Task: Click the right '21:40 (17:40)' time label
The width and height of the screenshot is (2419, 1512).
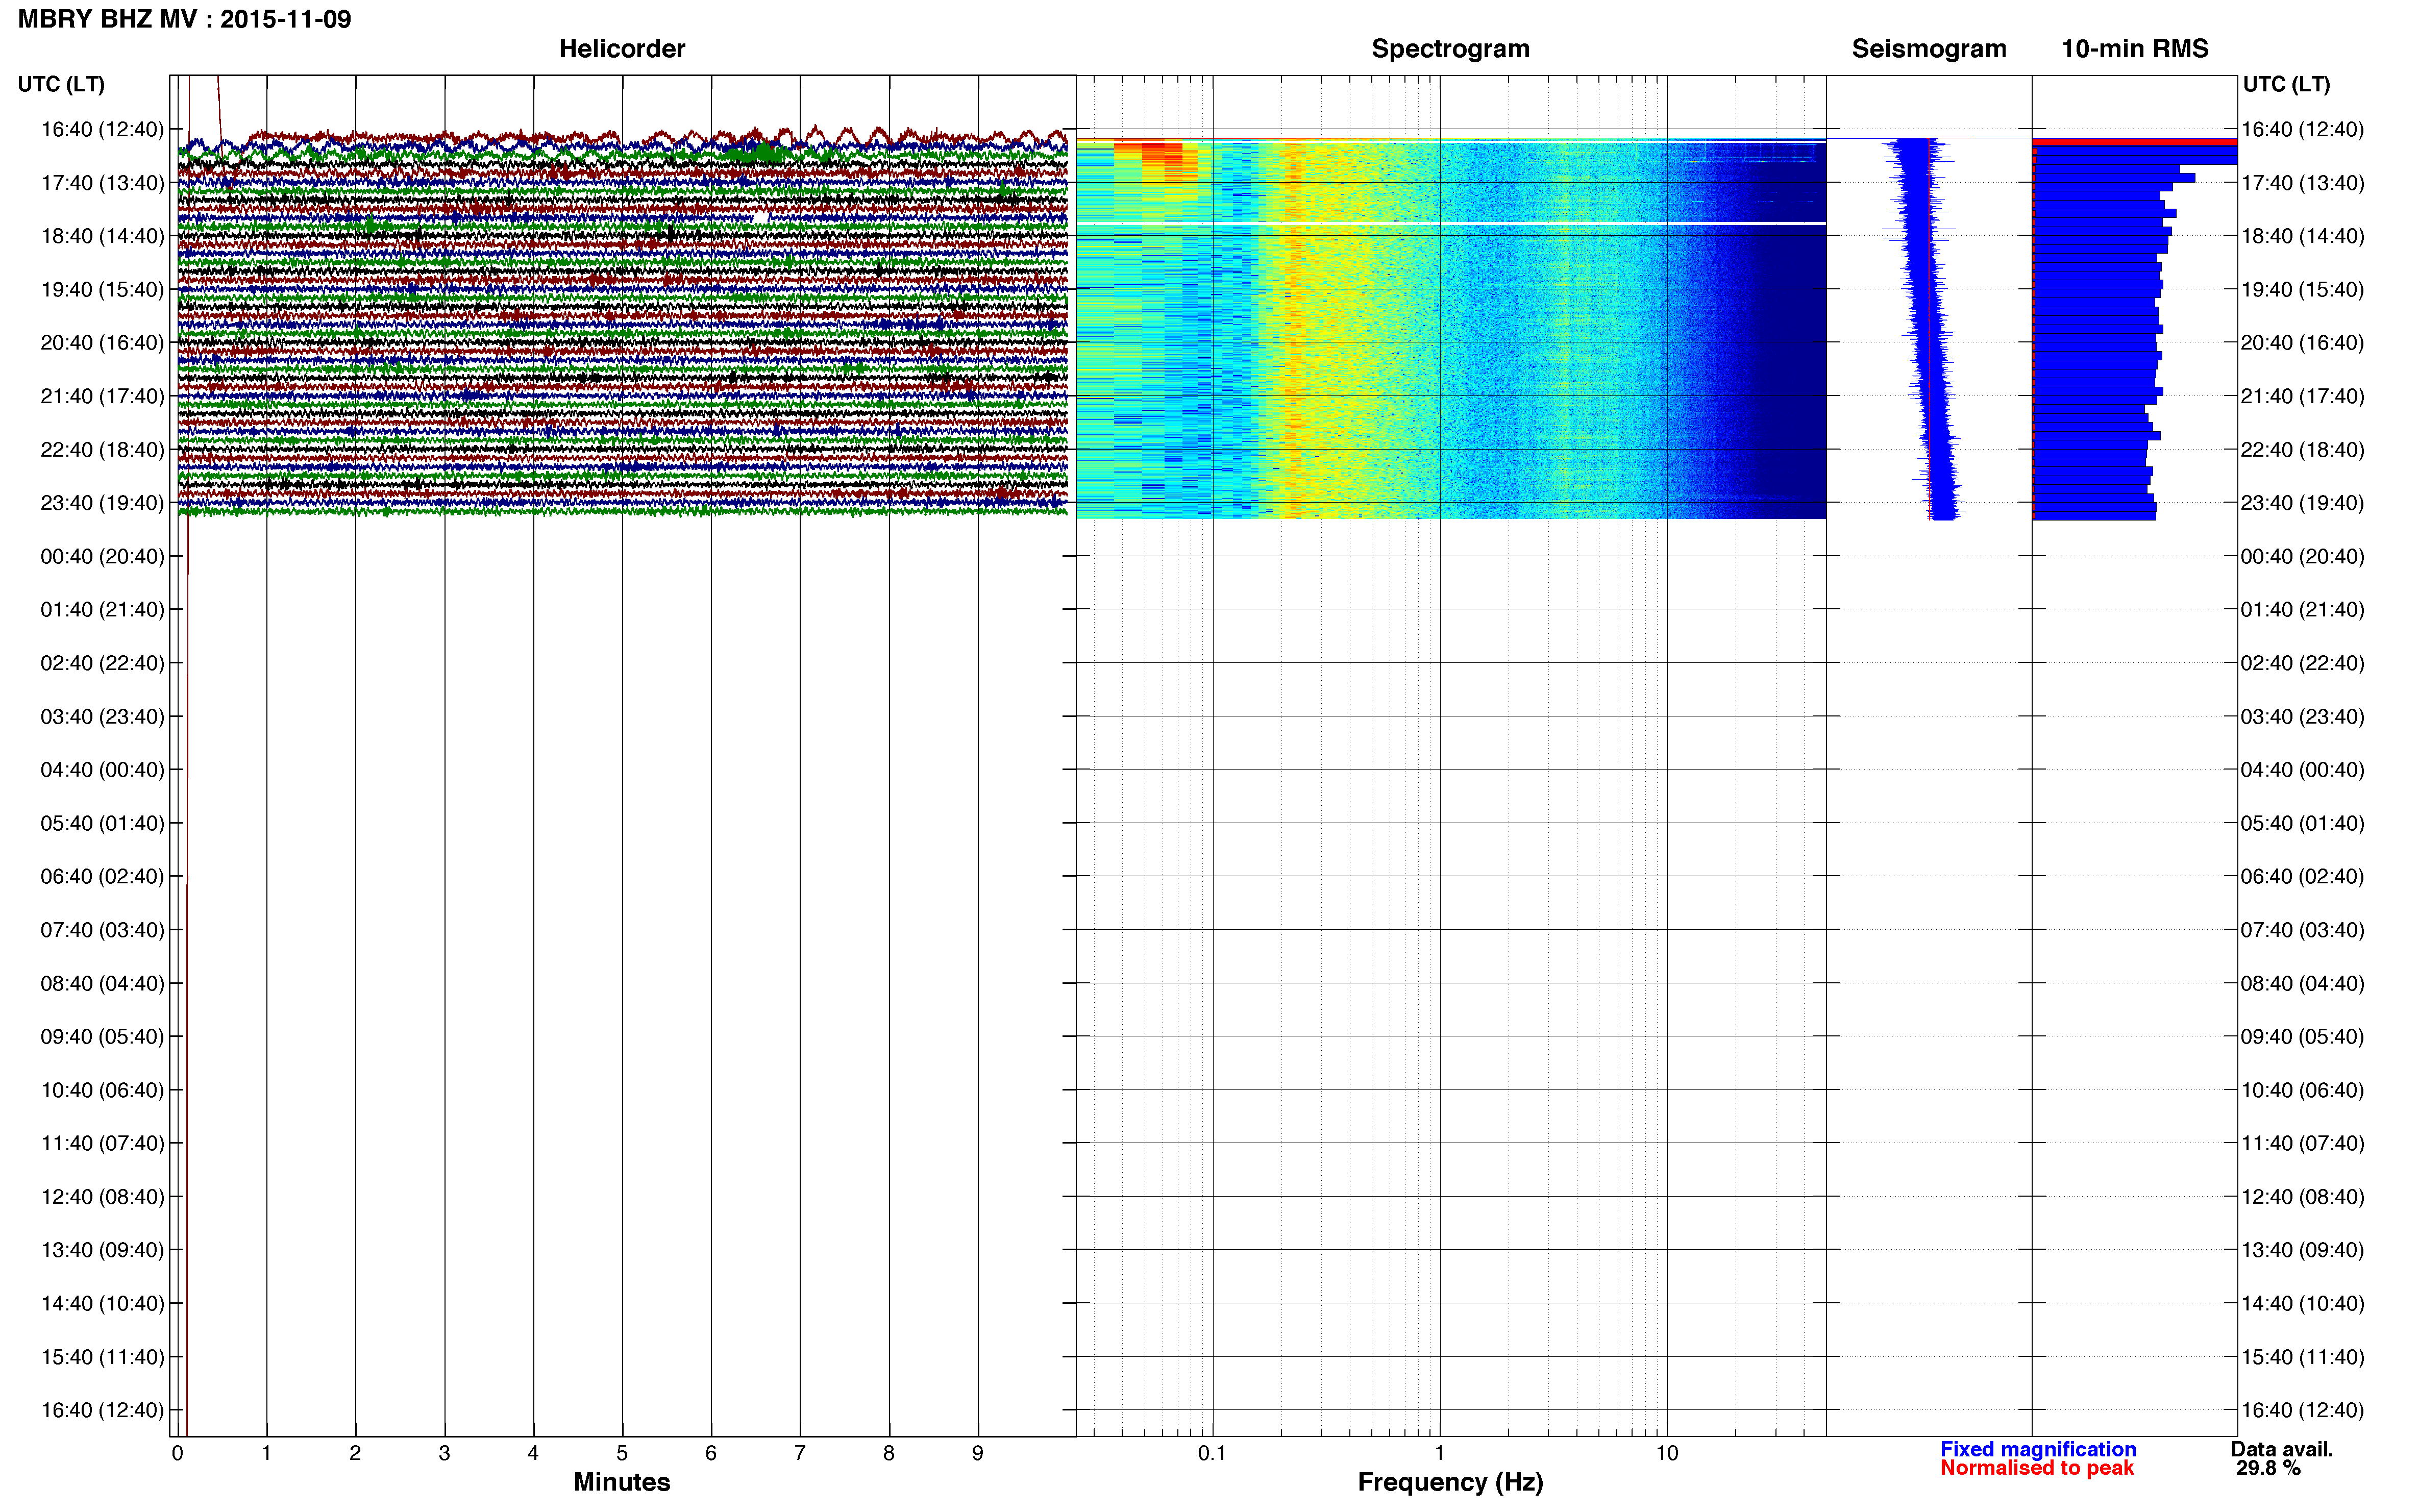Action: point(2302,396)
